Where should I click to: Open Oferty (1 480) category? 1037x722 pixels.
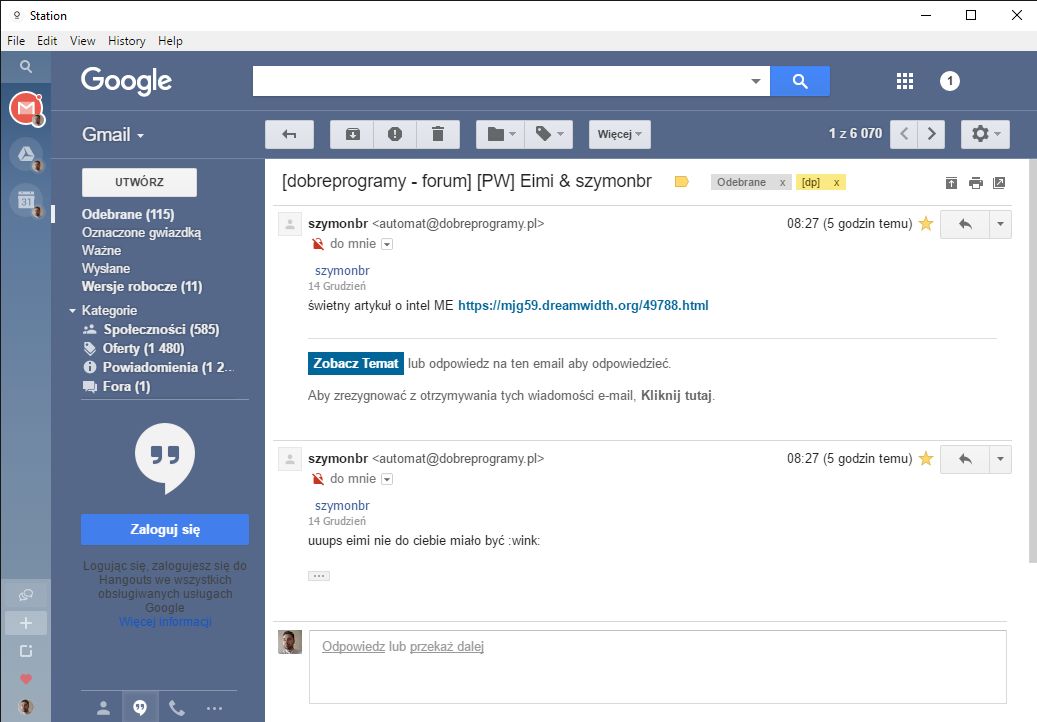click(x=144, y=348)
